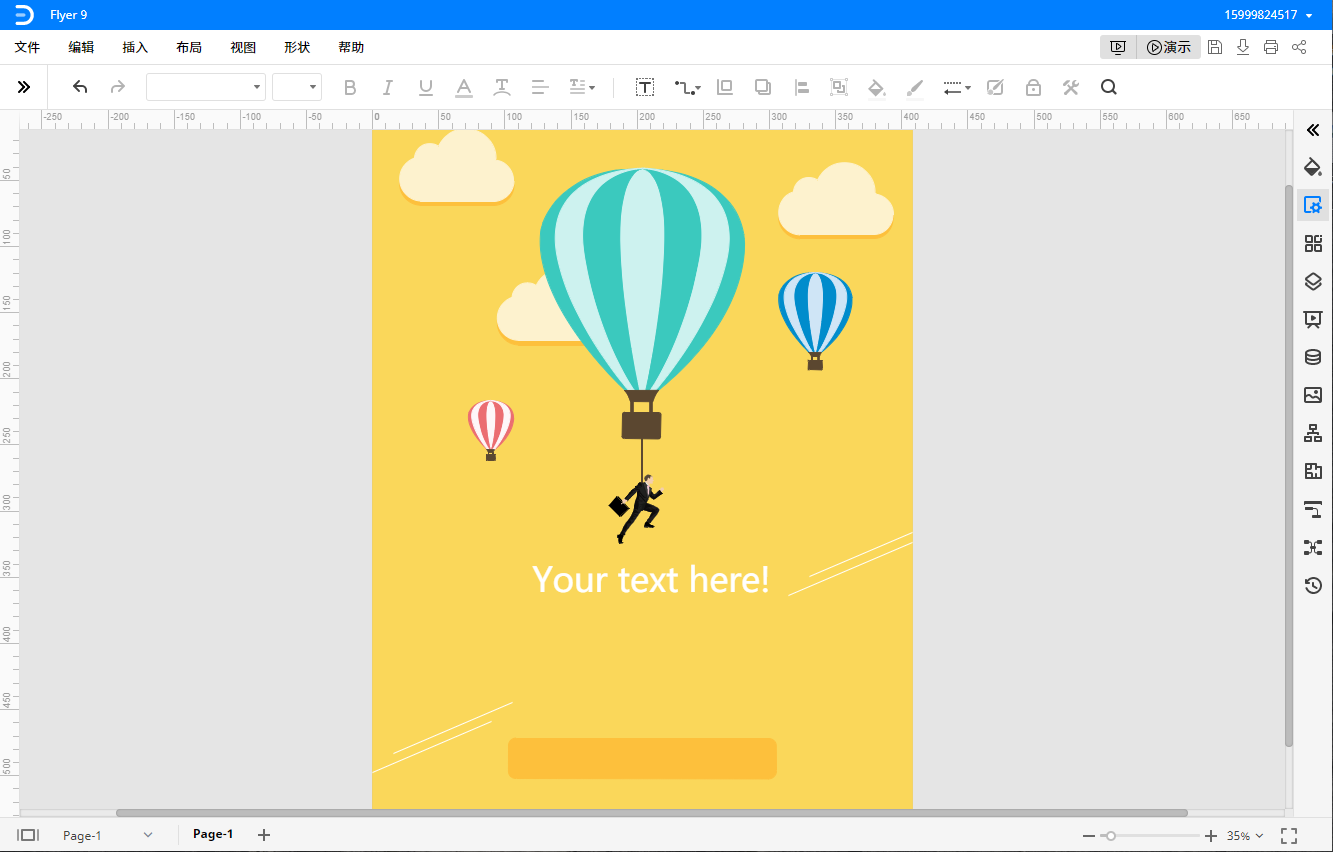The width and height of the screenshot is (1333, 852).
Task: Click the print icon
Action: 1271,47
